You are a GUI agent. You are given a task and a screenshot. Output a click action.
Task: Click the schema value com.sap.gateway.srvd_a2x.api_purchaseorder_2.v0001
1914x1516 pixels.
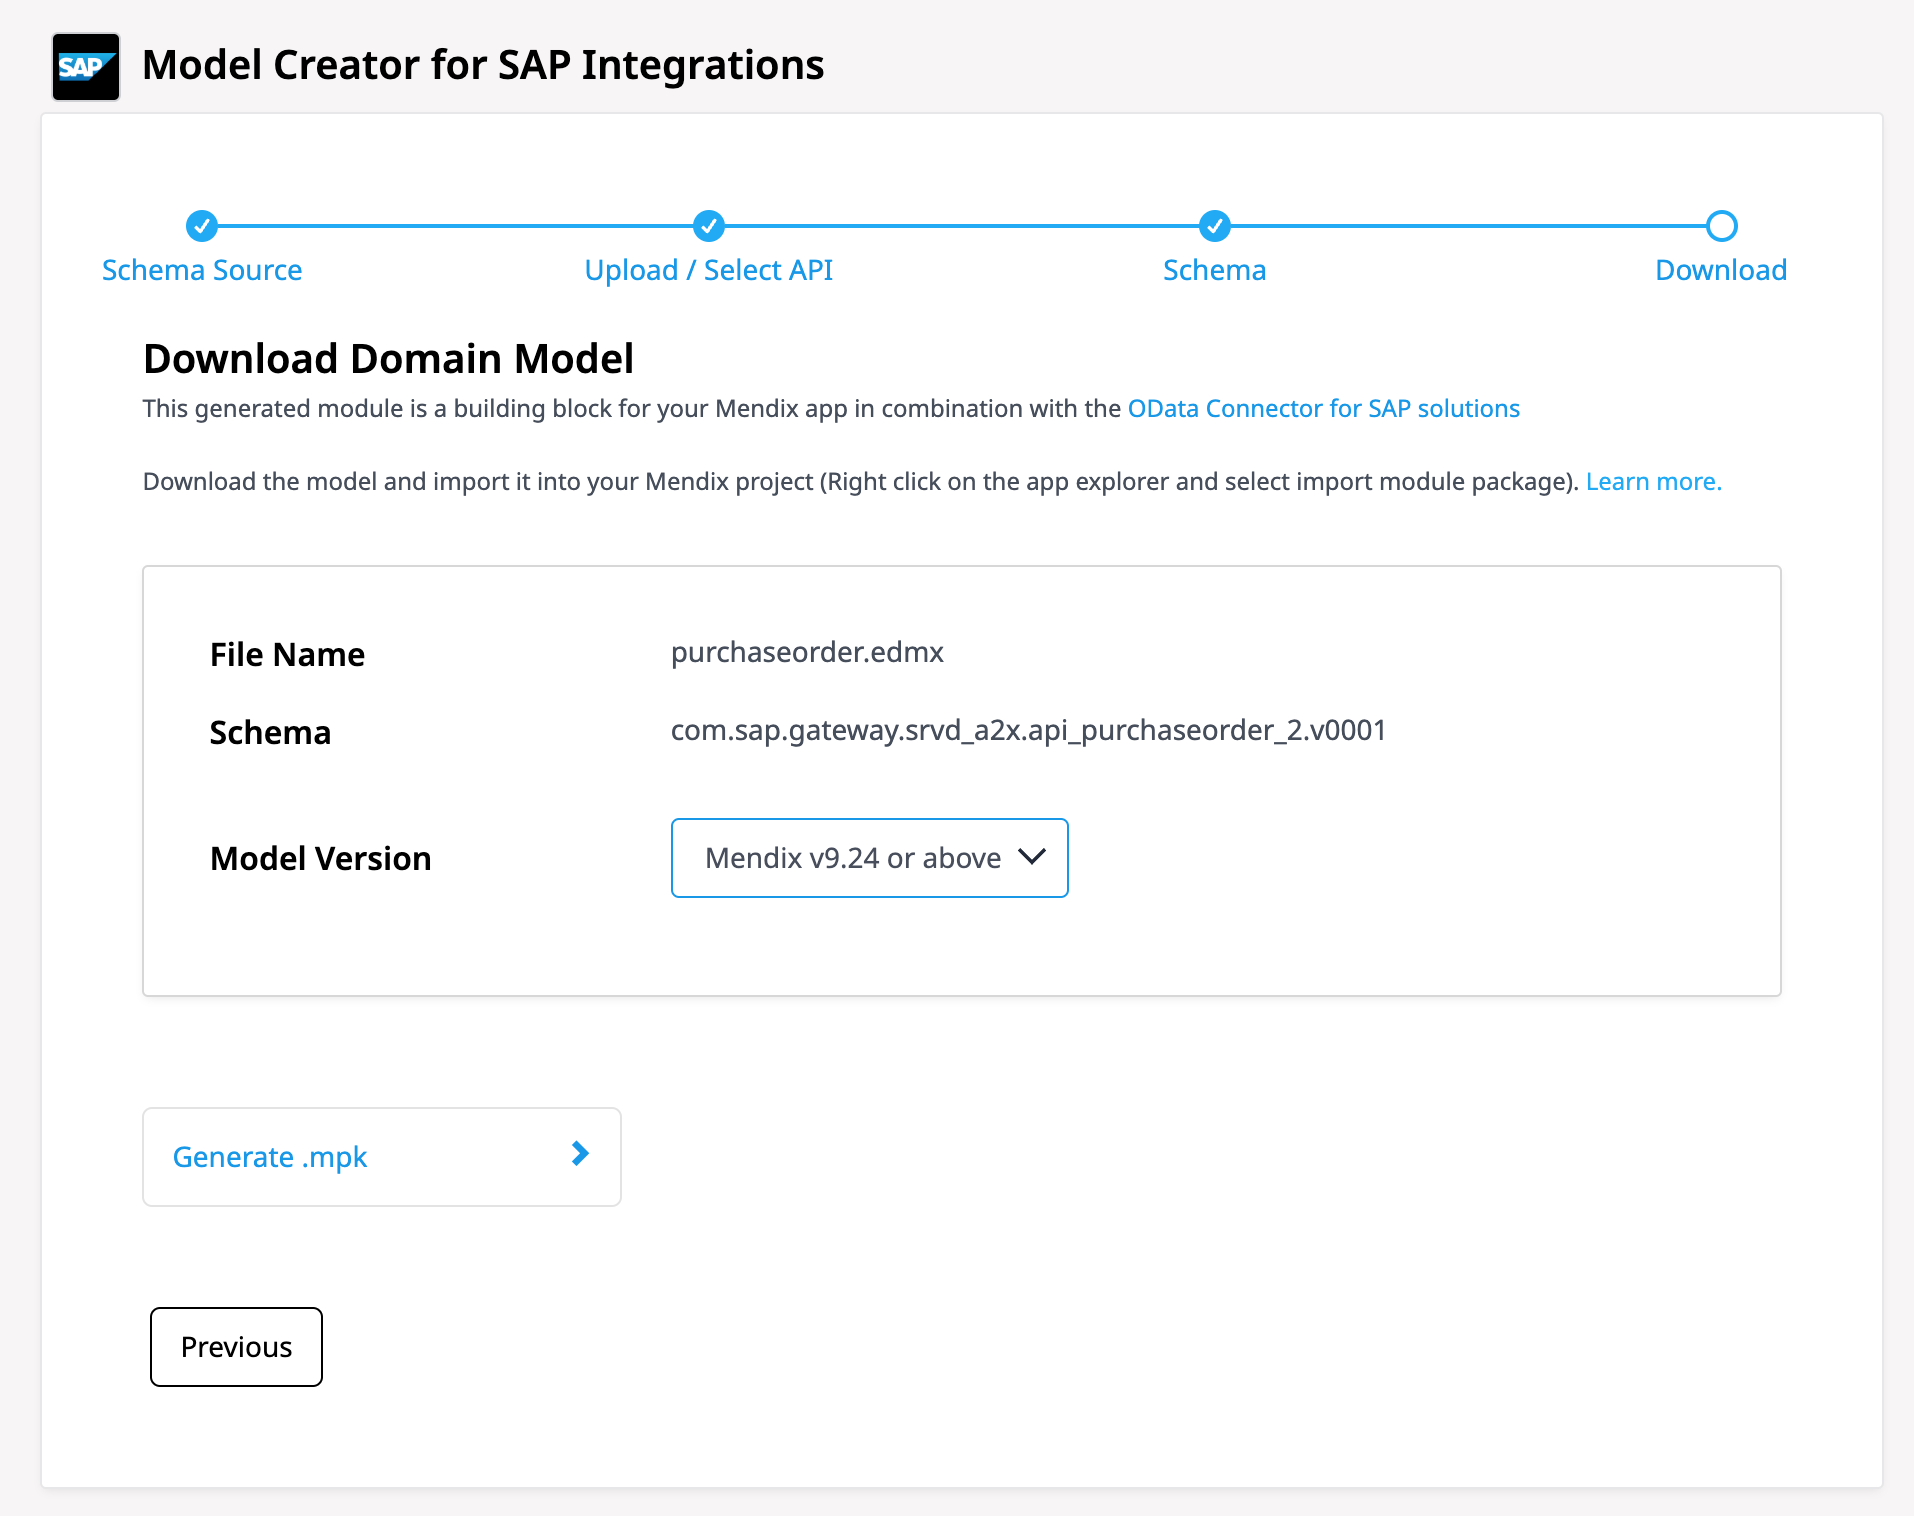[x=1028, y=730]
